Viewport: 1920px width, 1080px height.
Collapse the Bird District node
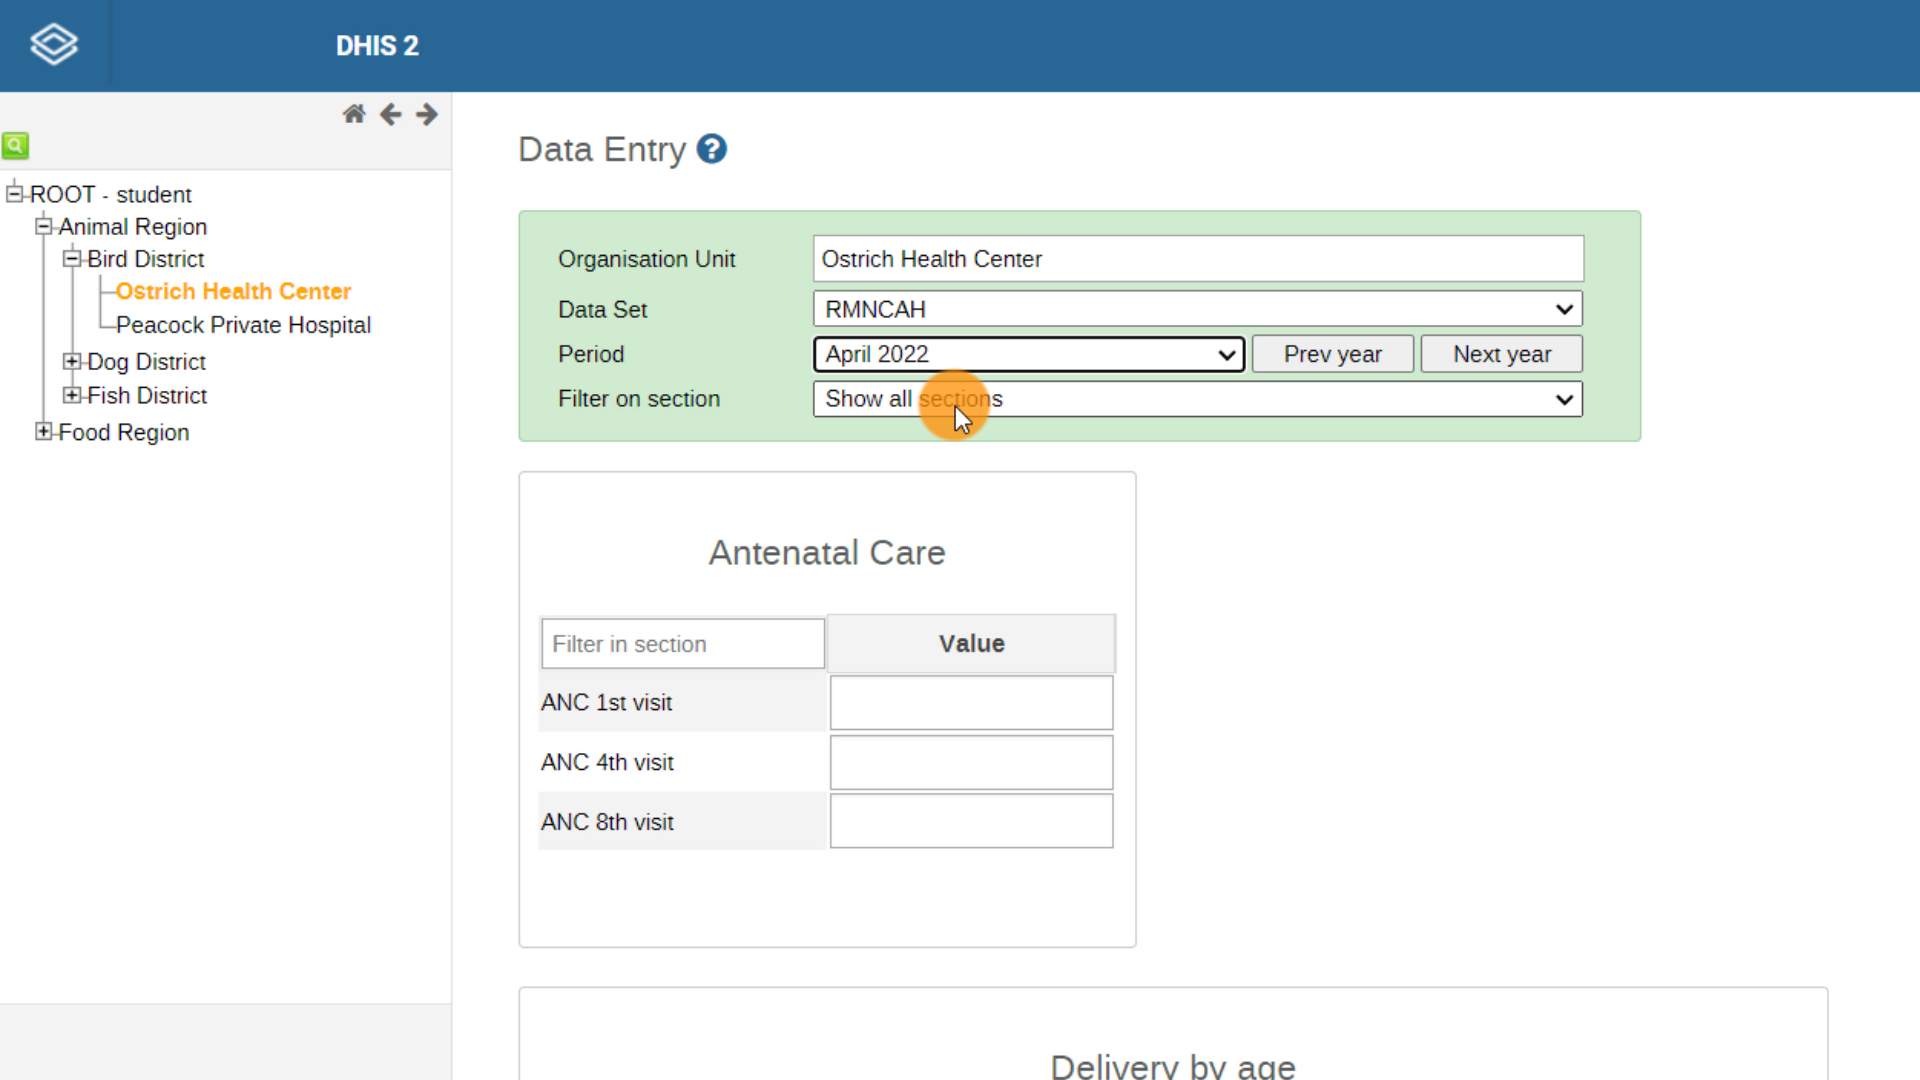click(x=72, y=259)
